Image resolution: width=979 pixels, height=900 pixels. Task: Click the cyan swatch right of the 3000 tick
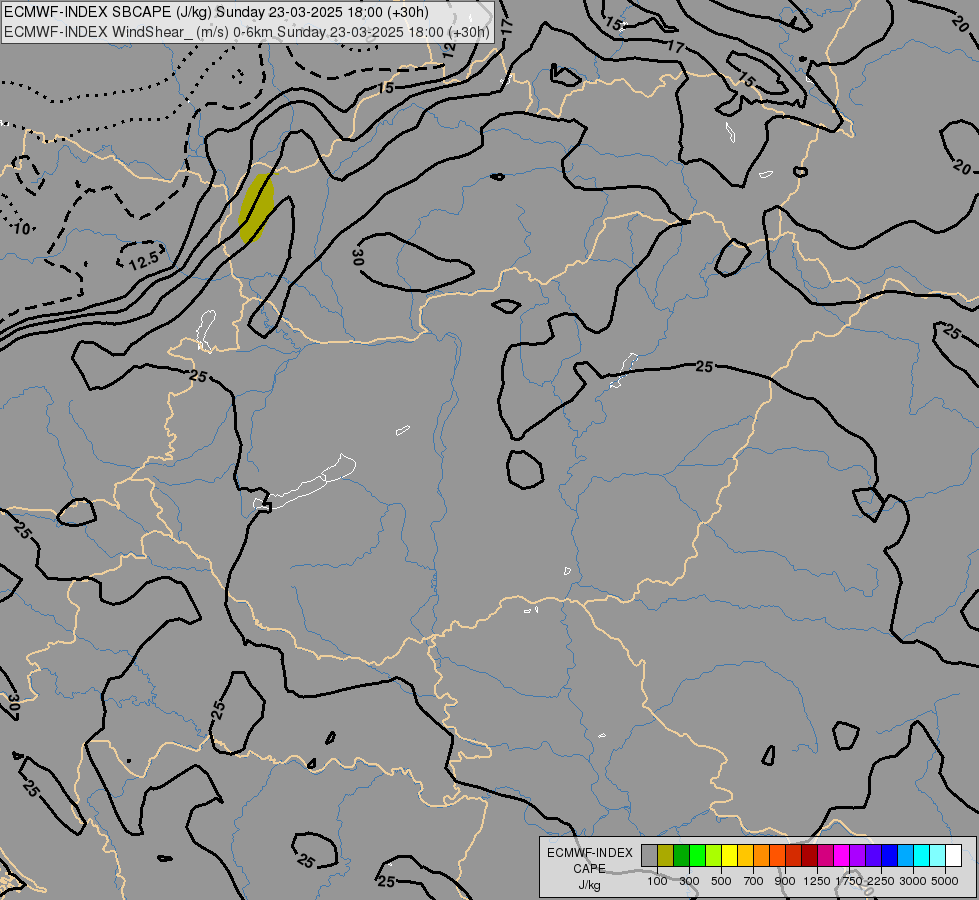[922, 856]
